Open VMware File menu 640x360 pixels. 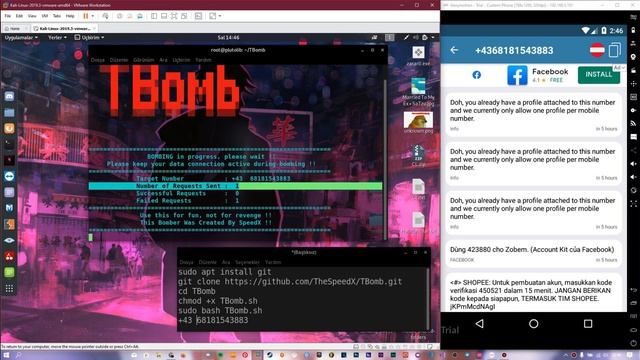tap(8, 16)
